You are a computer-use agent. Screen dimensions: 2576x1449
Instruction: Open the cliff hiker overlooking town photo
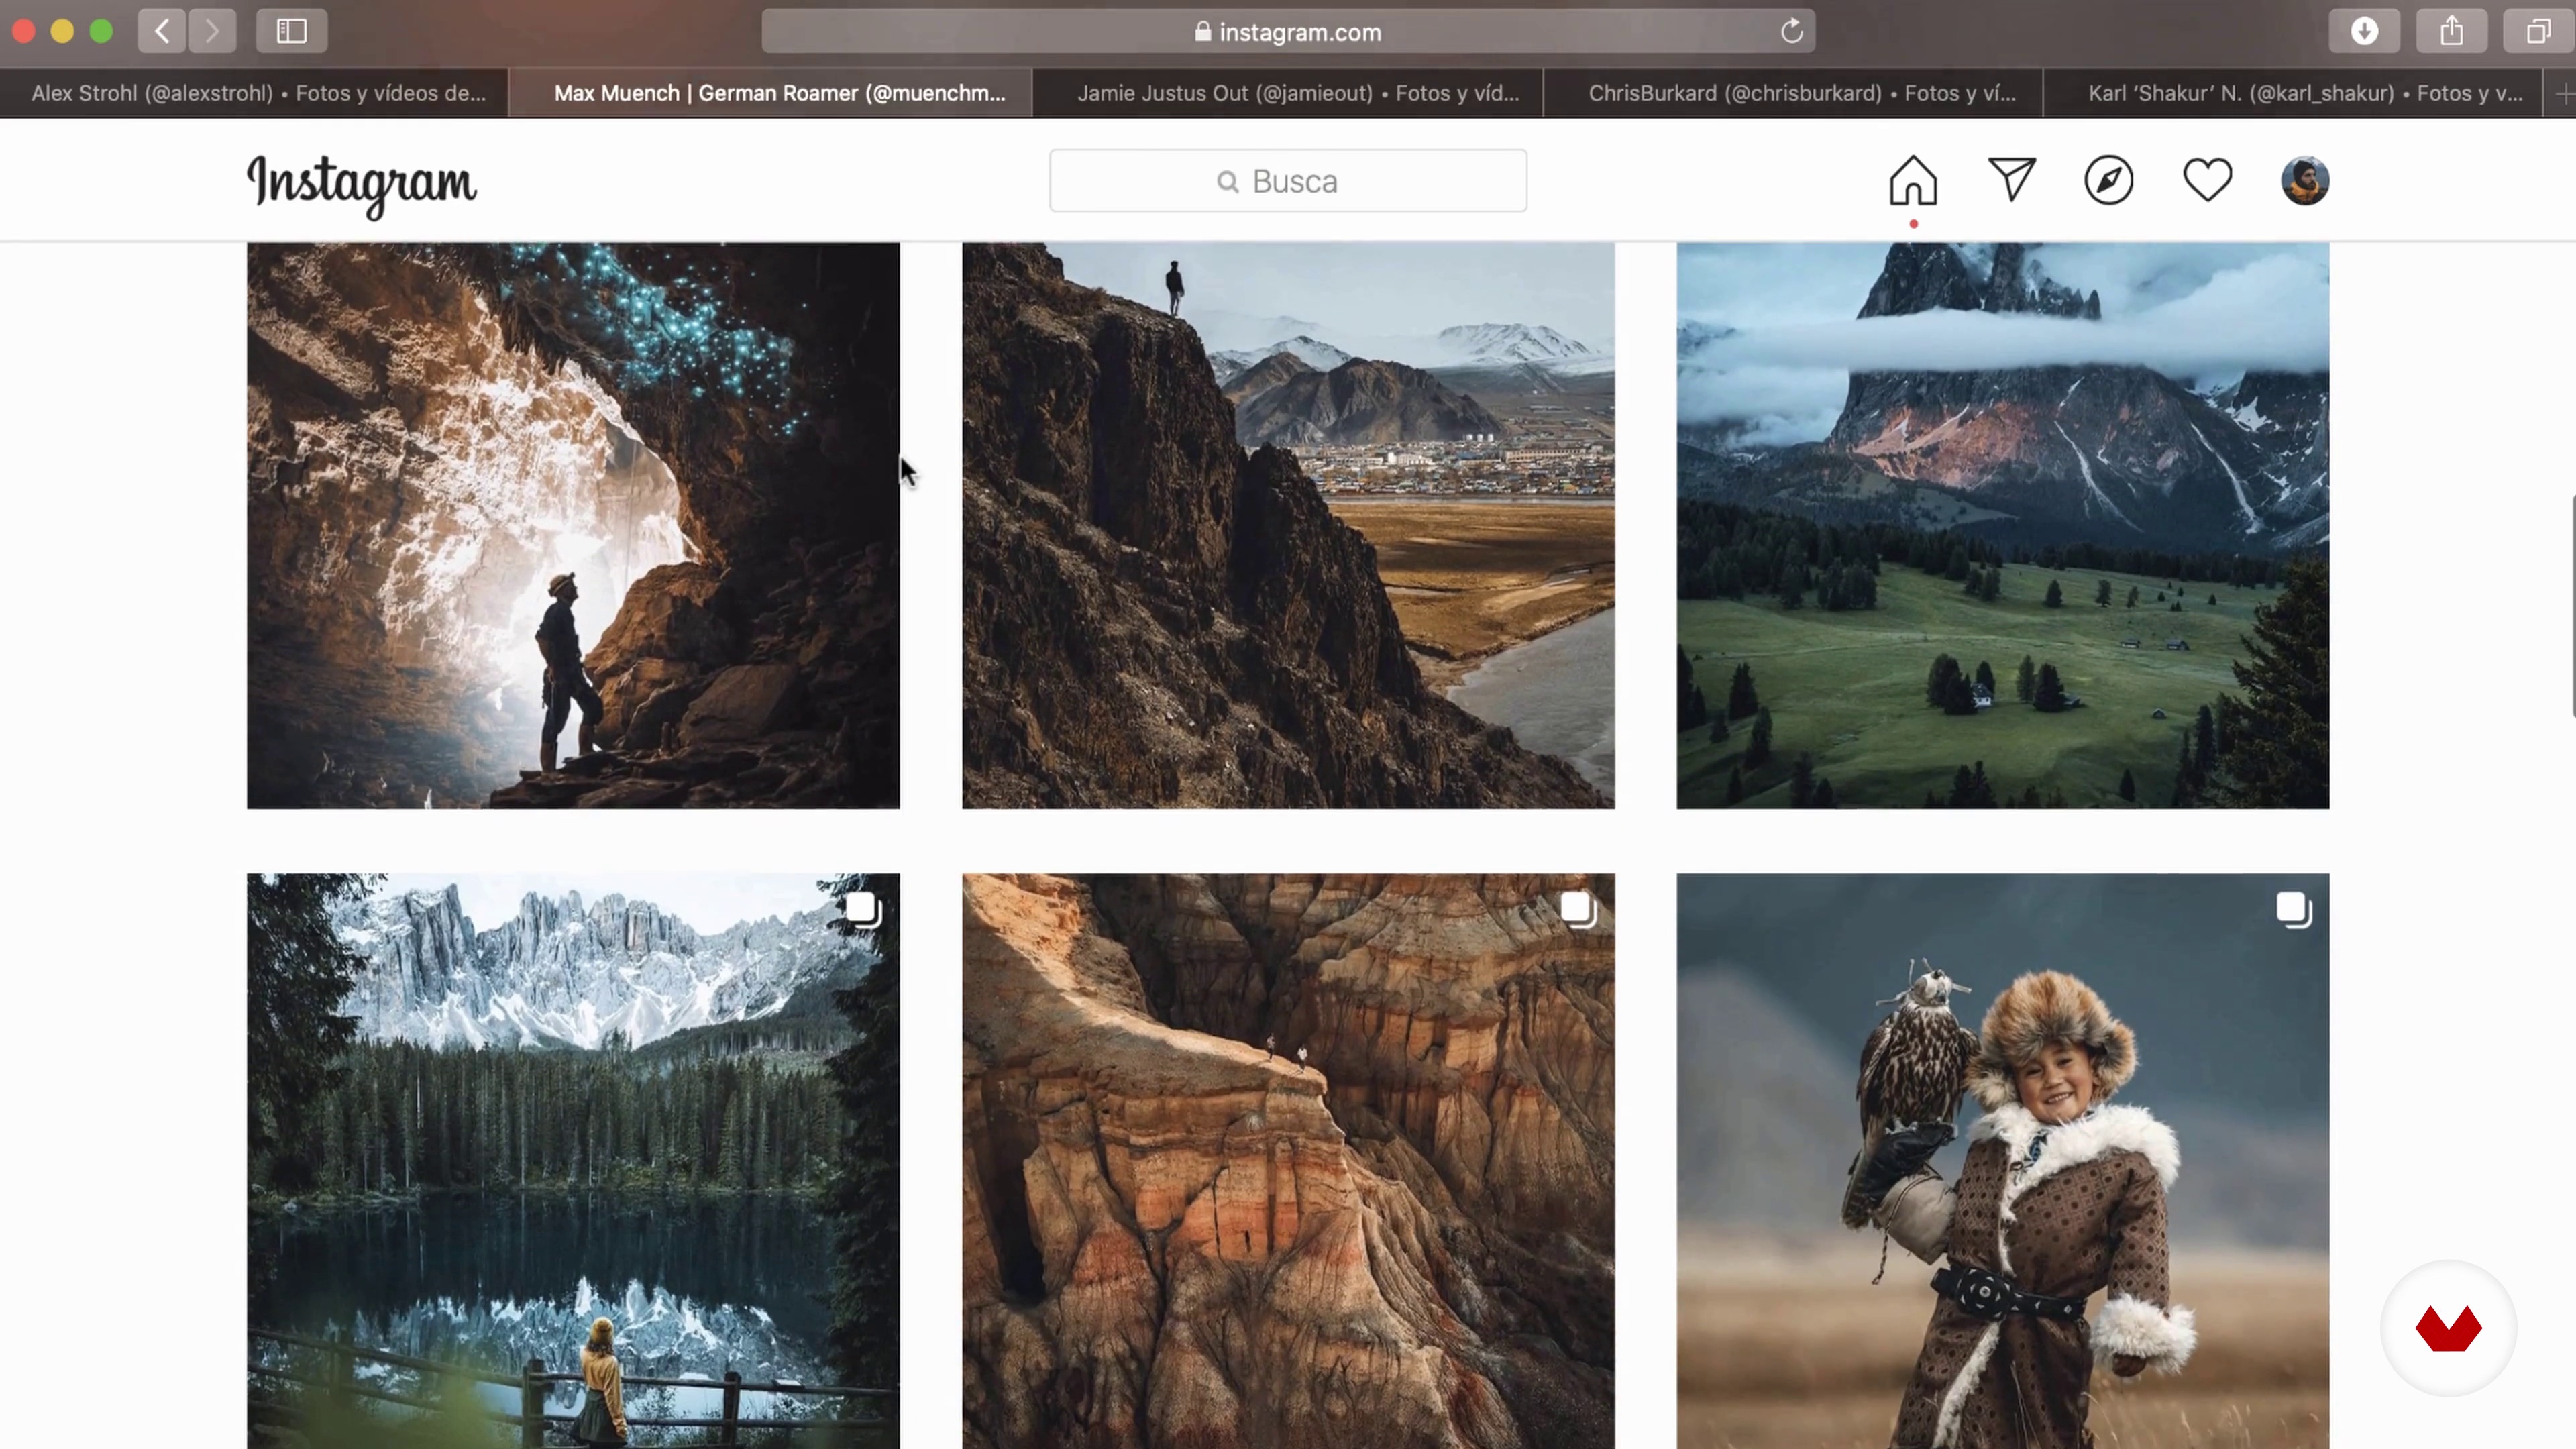pos(1288,525)
